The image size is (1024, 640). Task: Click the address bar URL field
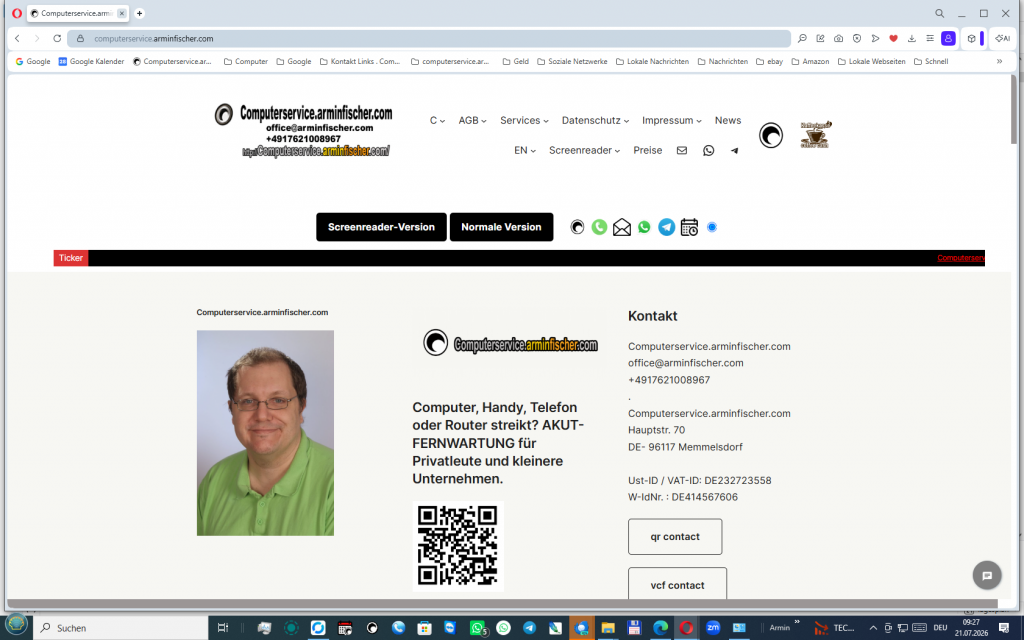click(428, 39)
